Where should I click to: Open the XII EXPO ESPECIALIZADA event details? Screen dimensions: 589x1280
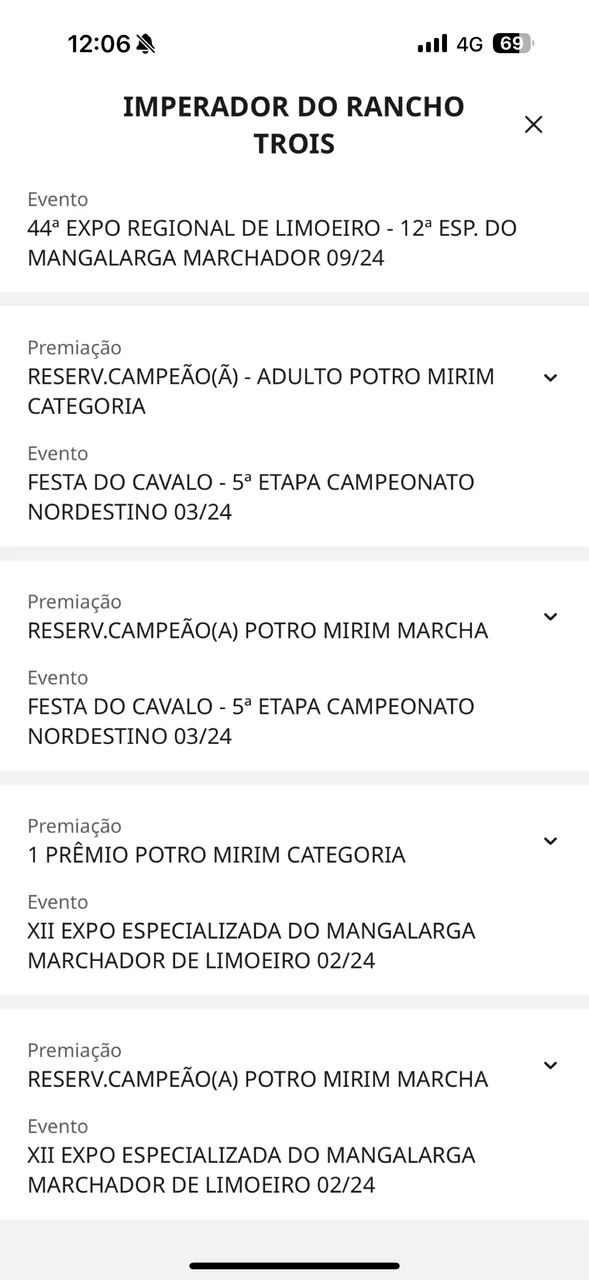tap(252, 945)
